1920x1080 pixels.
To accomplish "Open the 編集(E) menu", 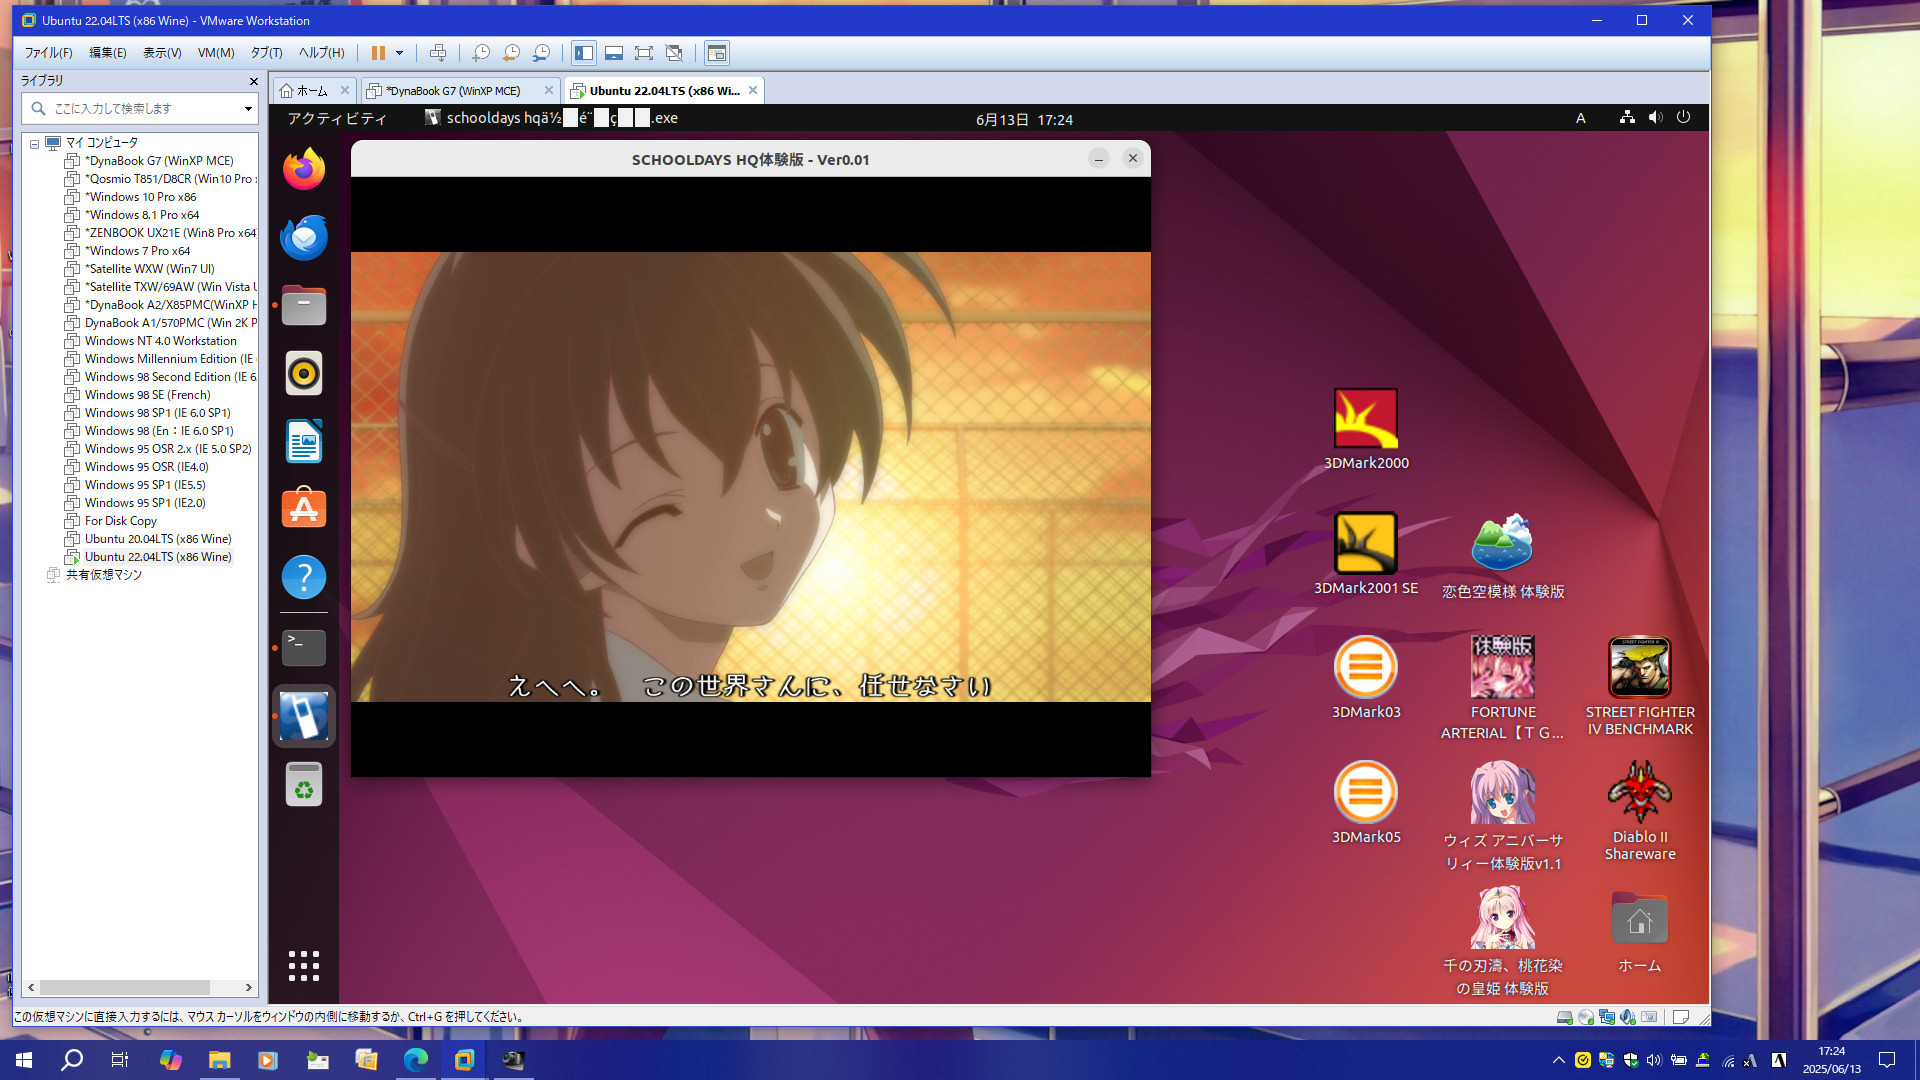I will tap(108, 53).
